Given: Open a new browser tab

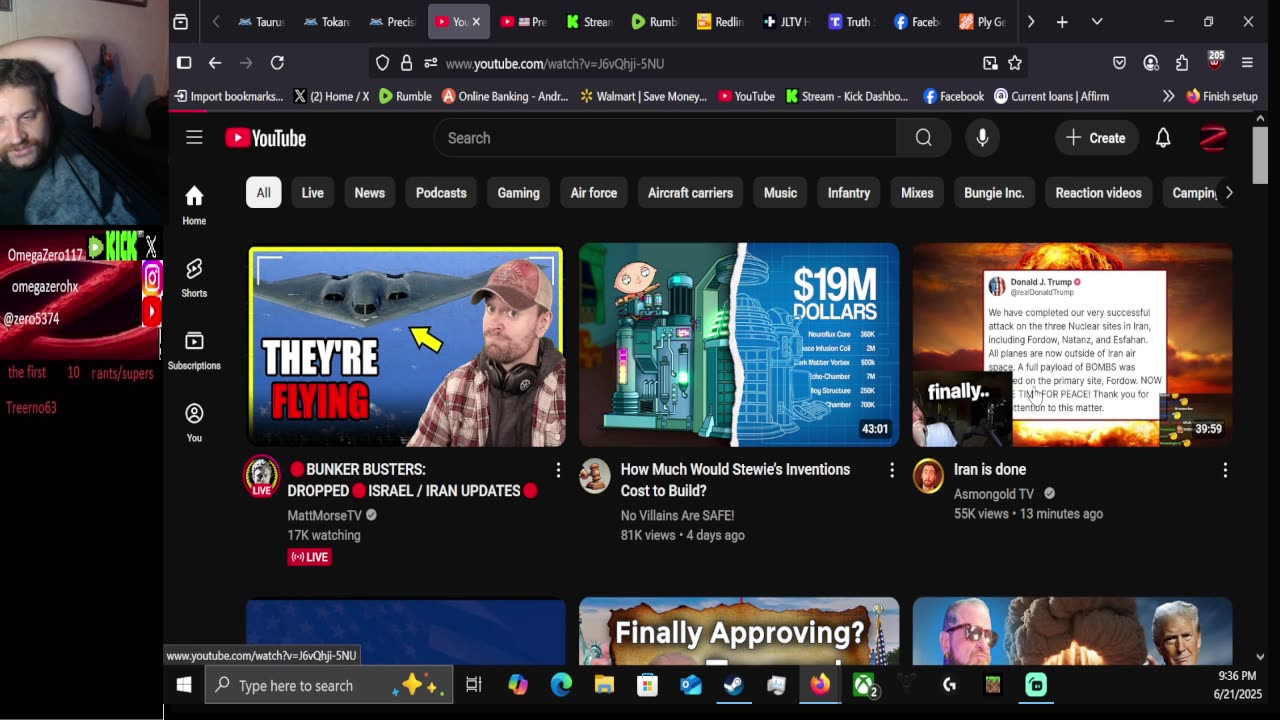Looking at the screenshot, I should pos(1062,22).
